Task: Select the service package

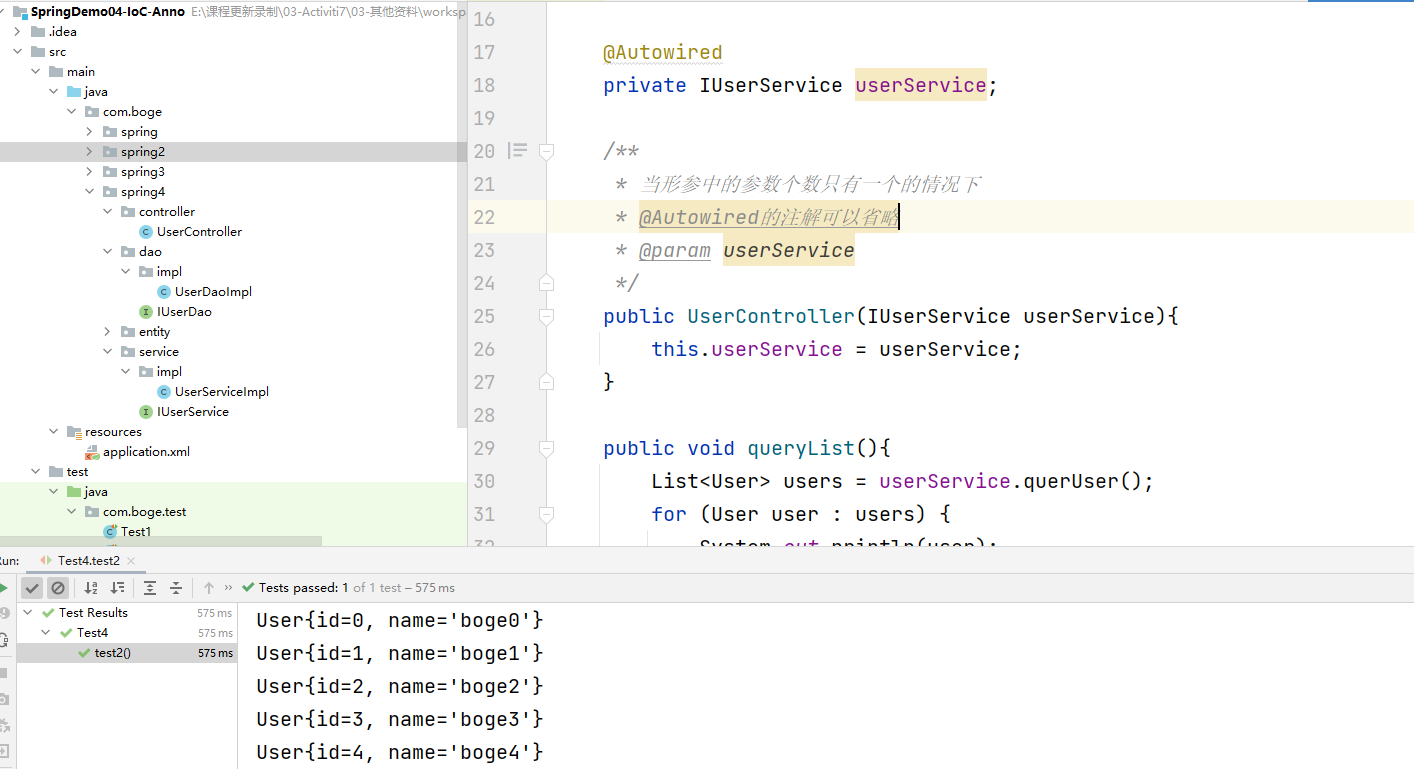Action: [158, 352]
